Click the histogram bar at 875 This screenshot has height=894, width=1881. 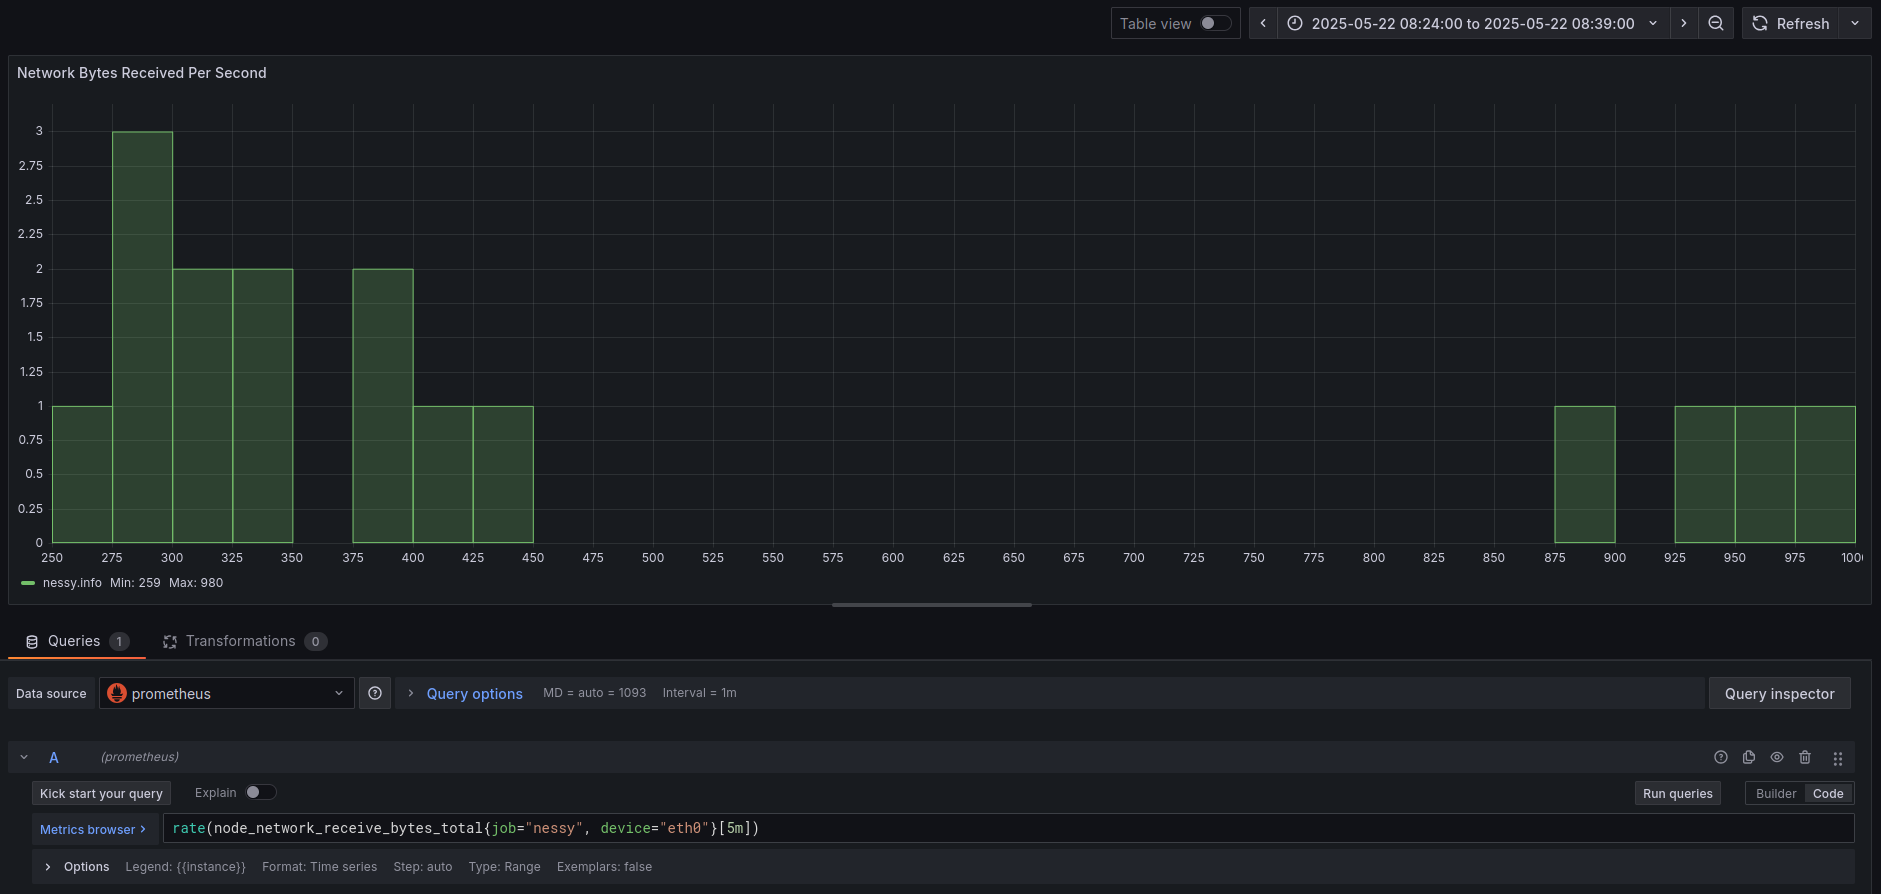1584,475
